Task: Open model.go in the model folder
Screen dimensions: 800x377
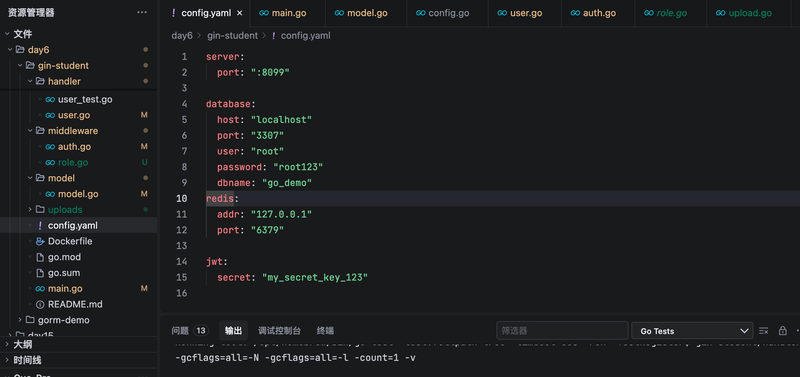Action: pos(78,194)
